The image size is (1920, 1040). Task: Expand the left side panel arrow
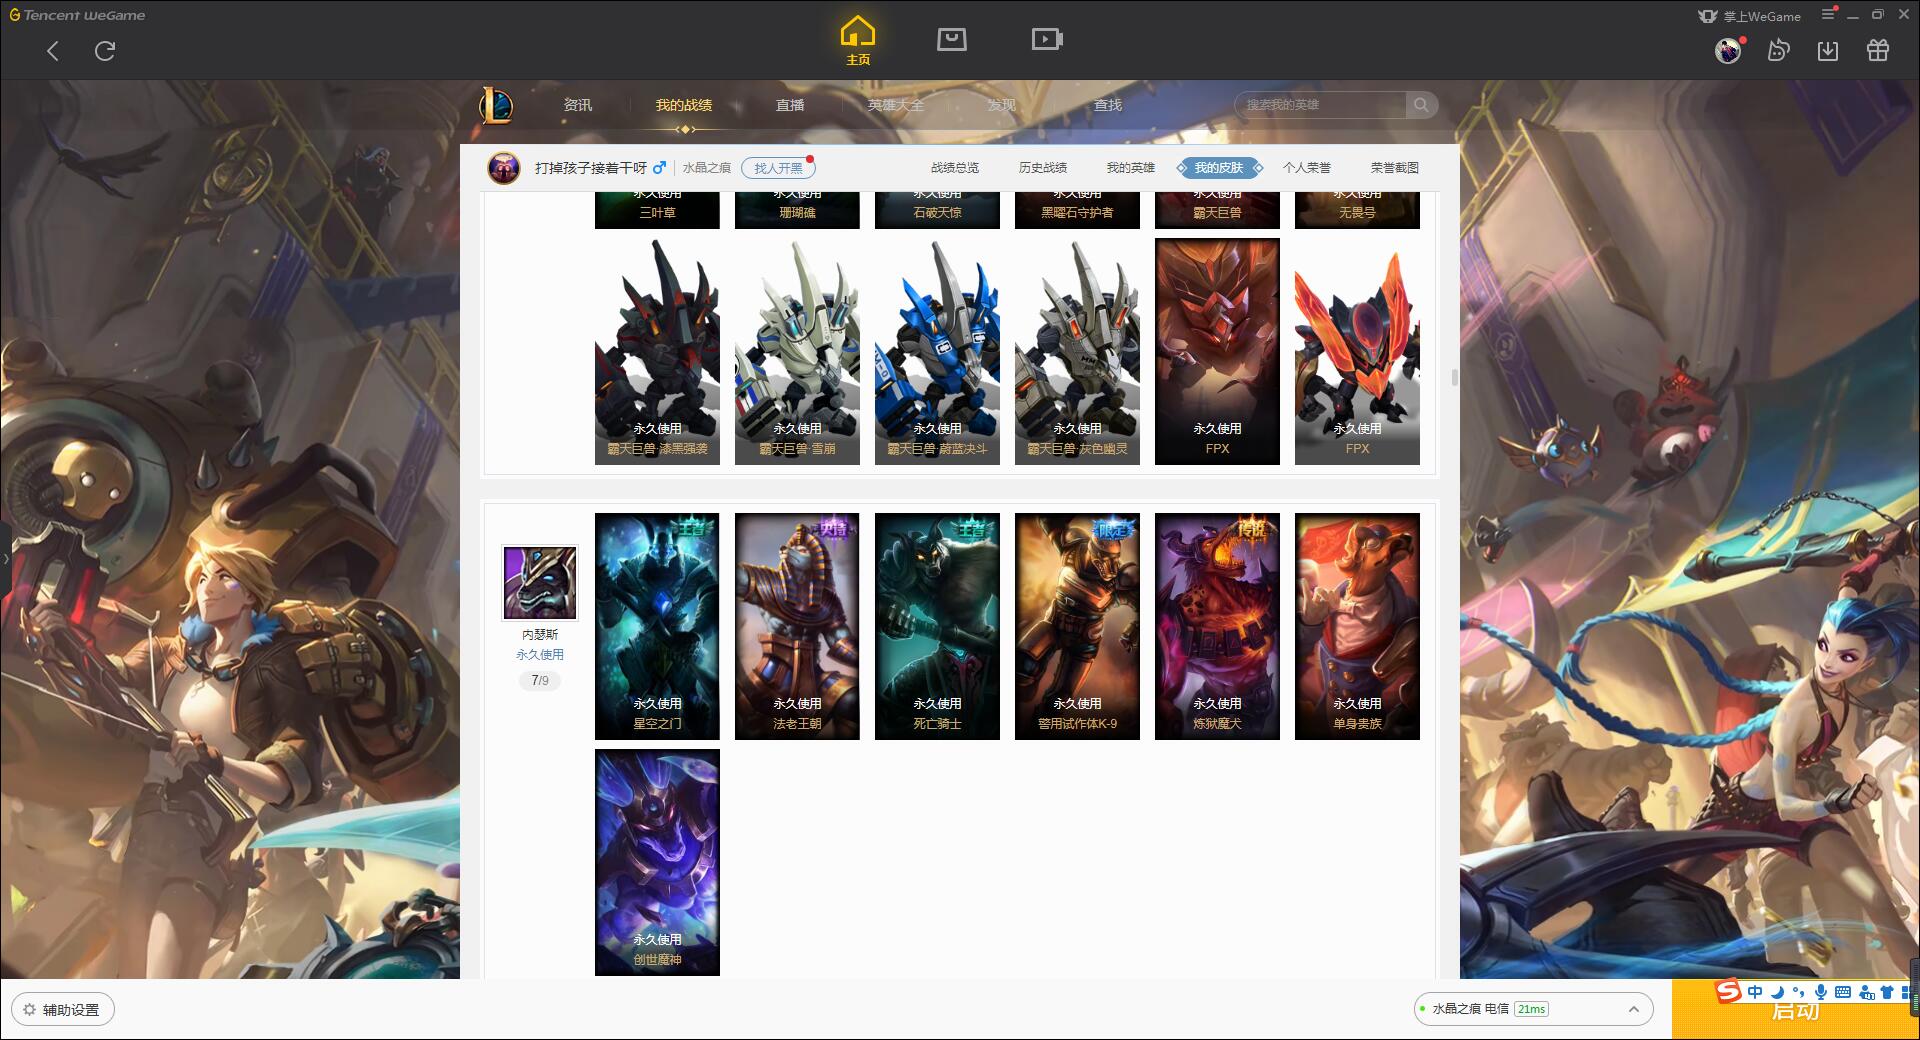(5, 558)
